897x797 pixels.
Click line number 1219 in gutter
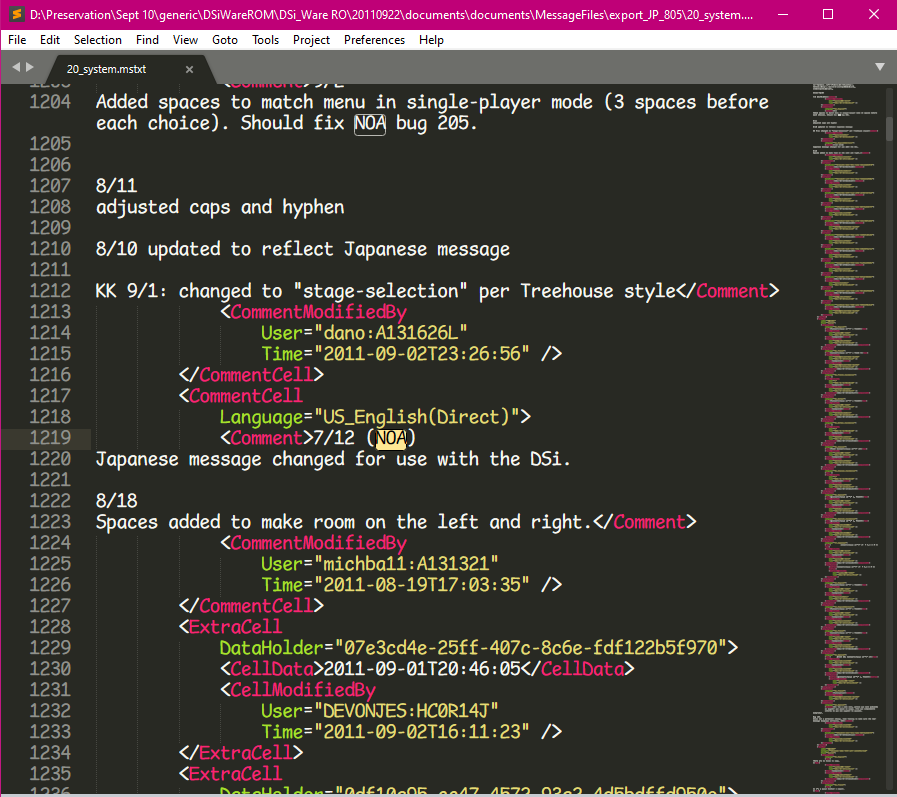click(x=50, y=438)
